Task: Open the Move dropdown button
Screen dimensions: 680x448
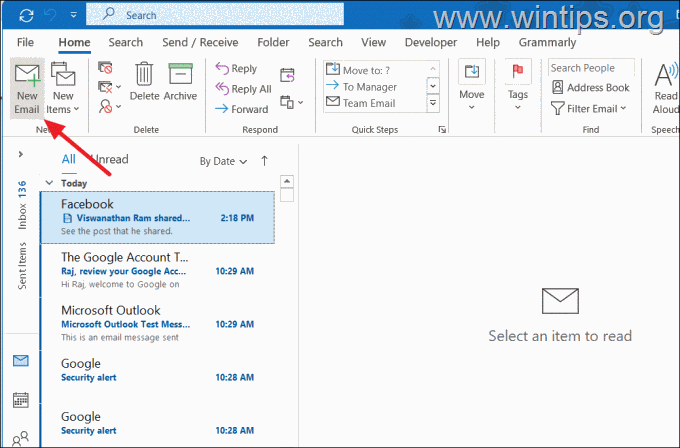Action: [472, 87]
